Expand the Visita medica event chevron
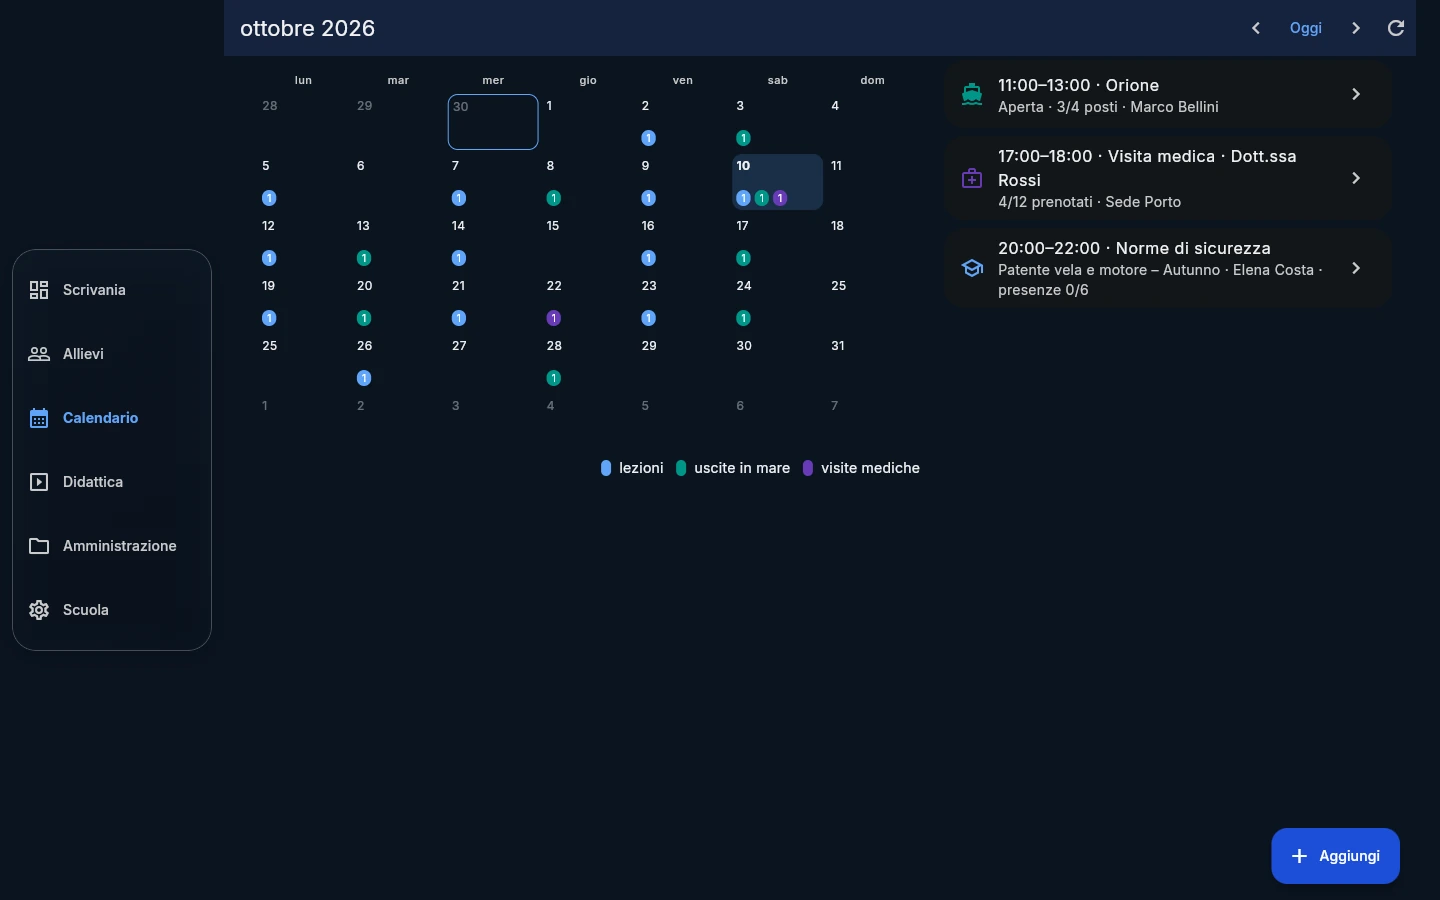The height and width of the screenshot is (900, 1440). click(x=1356, y=178)
